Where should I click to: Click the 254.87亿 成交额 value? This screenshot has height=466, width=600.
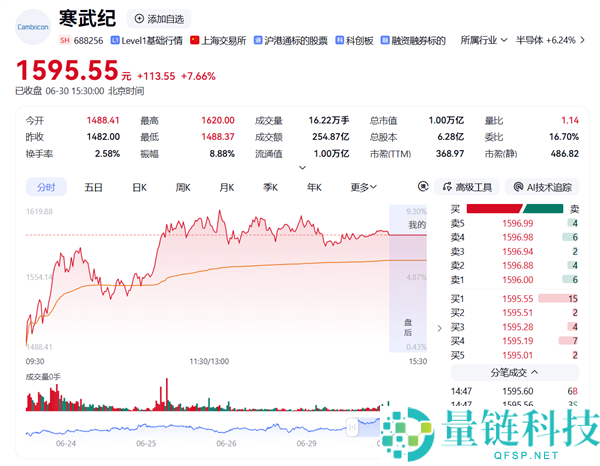pos(331,137)
